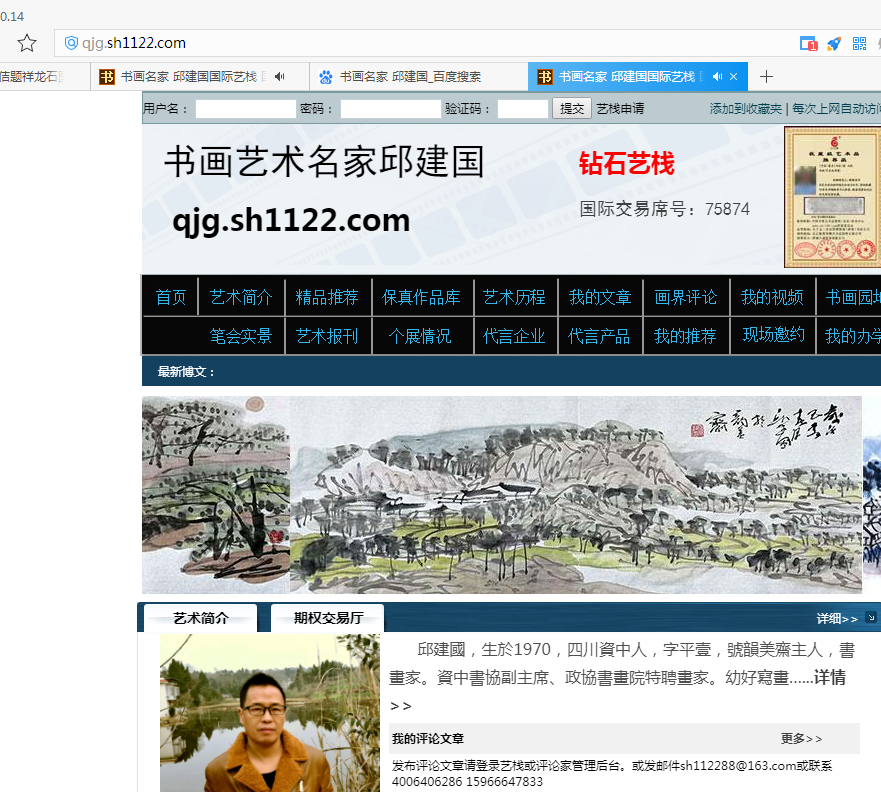Click the 最新博文 label
881x792 pixels.
tap(186, 372)
